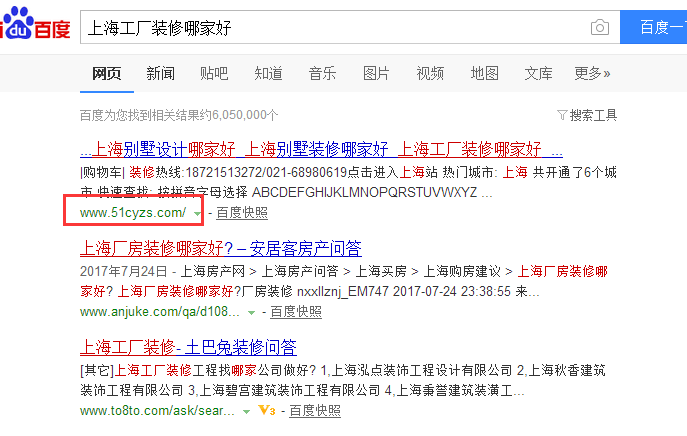Viewport: 687px width, 436px height.
Task: Open the 贴吧 tab
Action: [x=214, y=73]
